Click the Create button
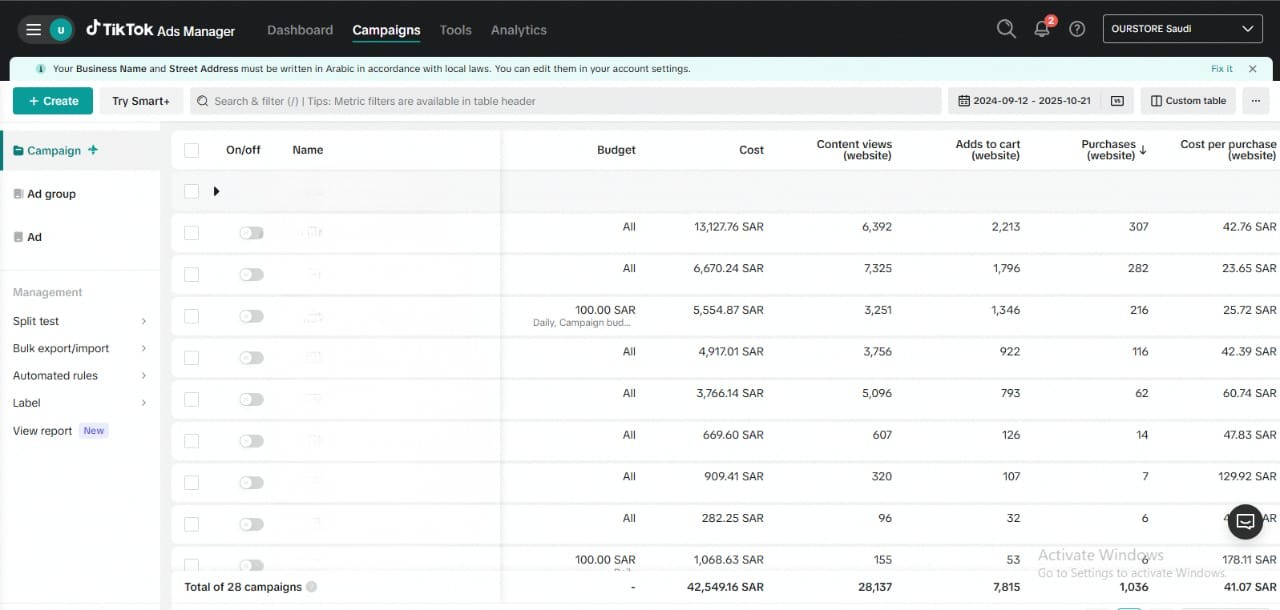1280x610 pixels. pos(53,101)
